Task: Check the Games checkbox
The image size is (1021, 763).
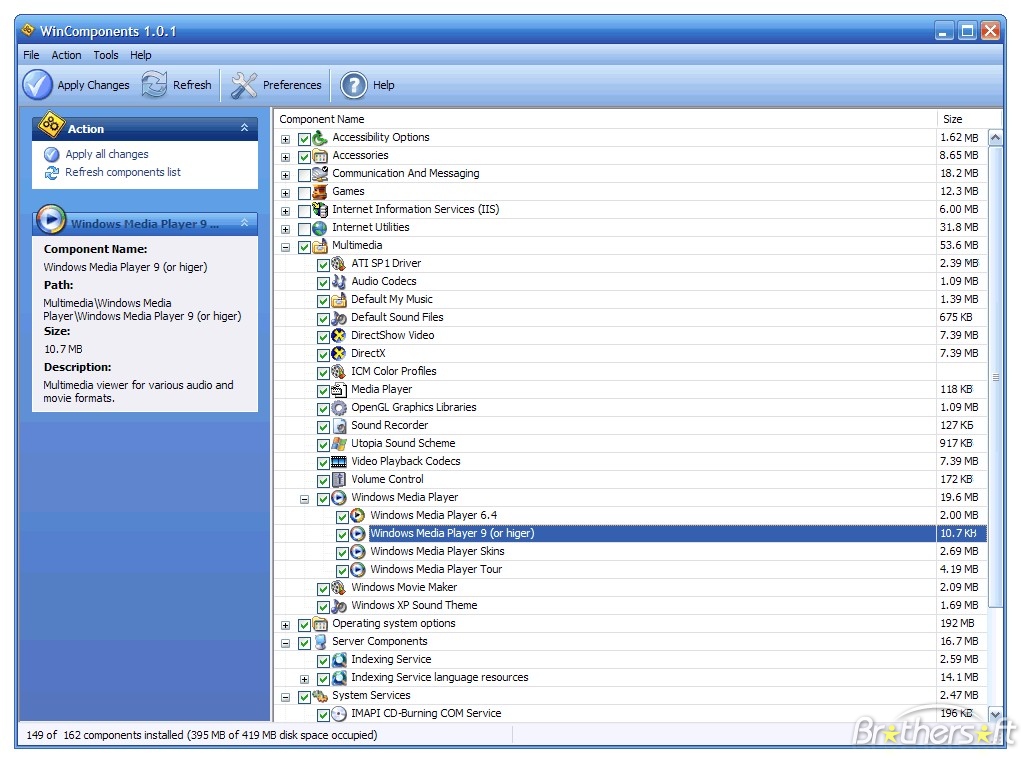Action: 304,193
